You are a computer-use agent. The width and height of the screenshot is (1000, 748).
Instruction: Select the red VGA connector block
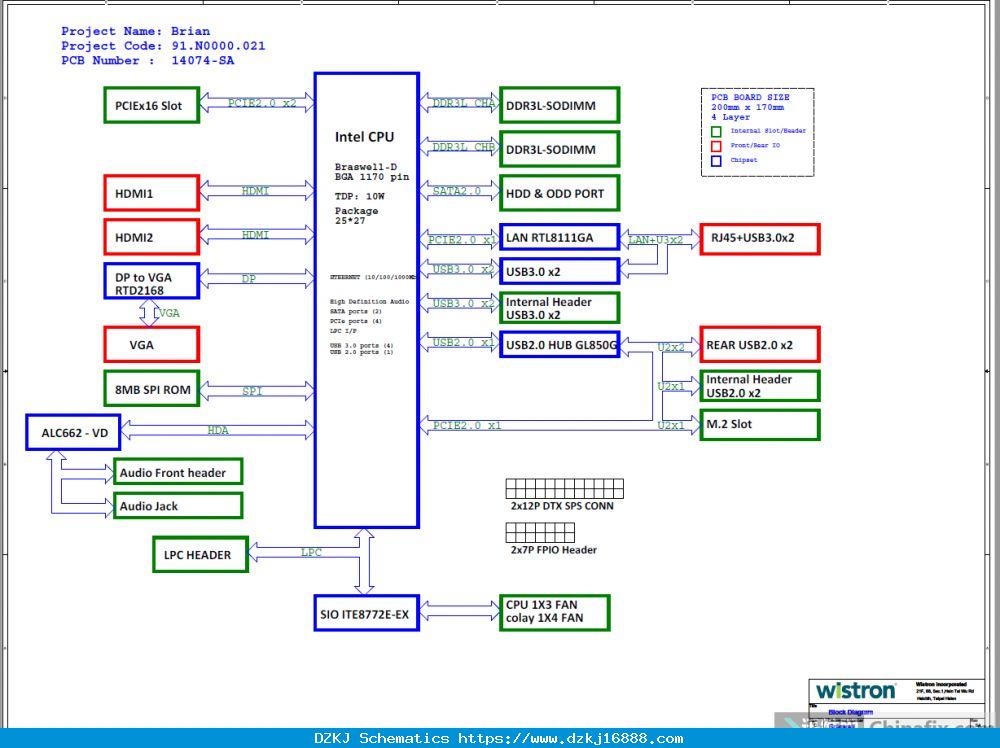152,344
